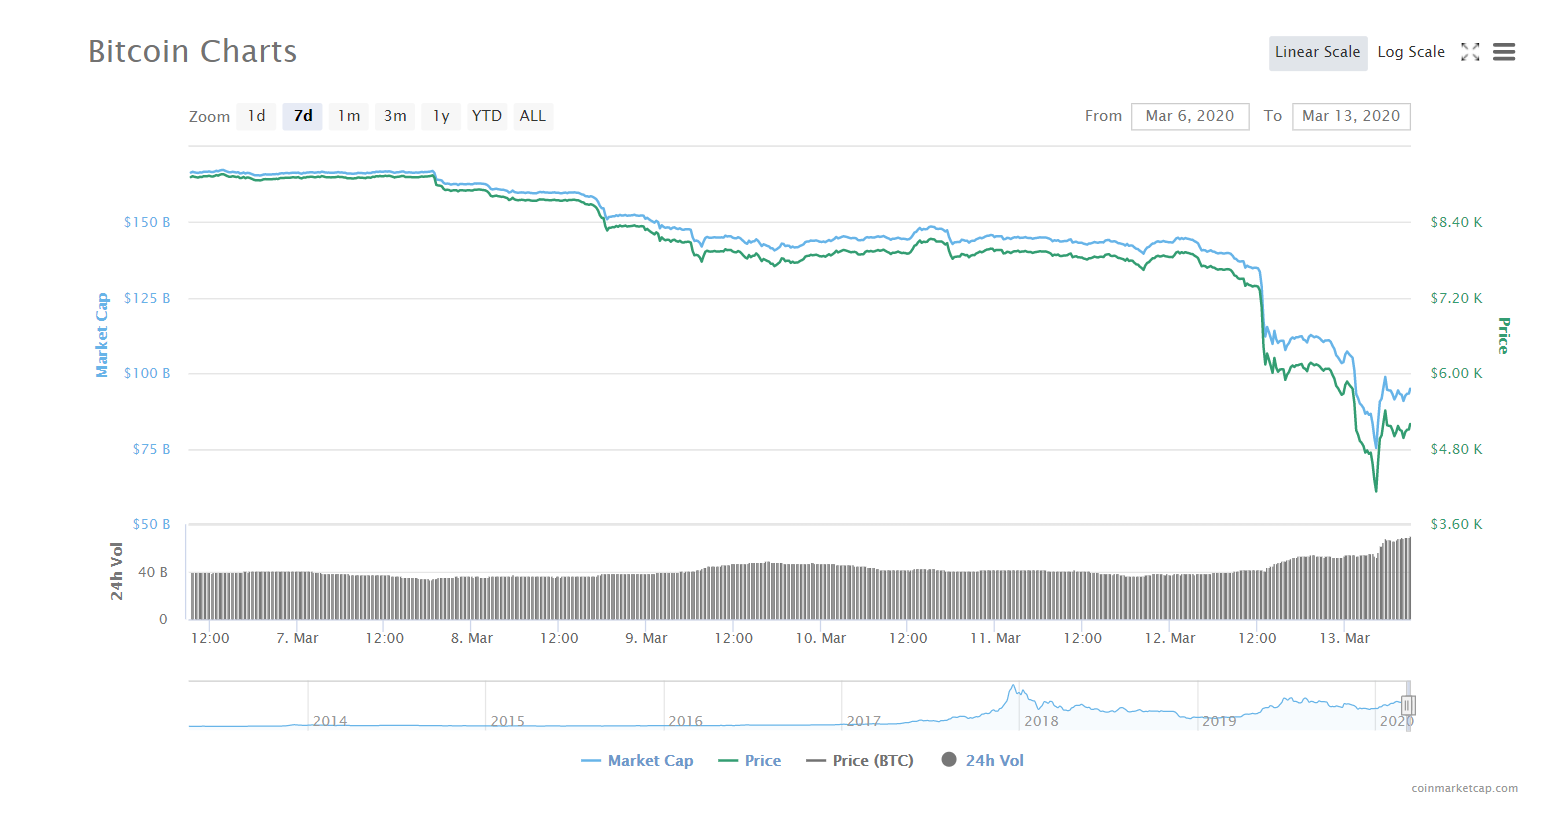The height and width of the screenshot is (825, 1560).
Task: Set zoom to 1y
Action: pyautogui.click(x=441, y=116)
